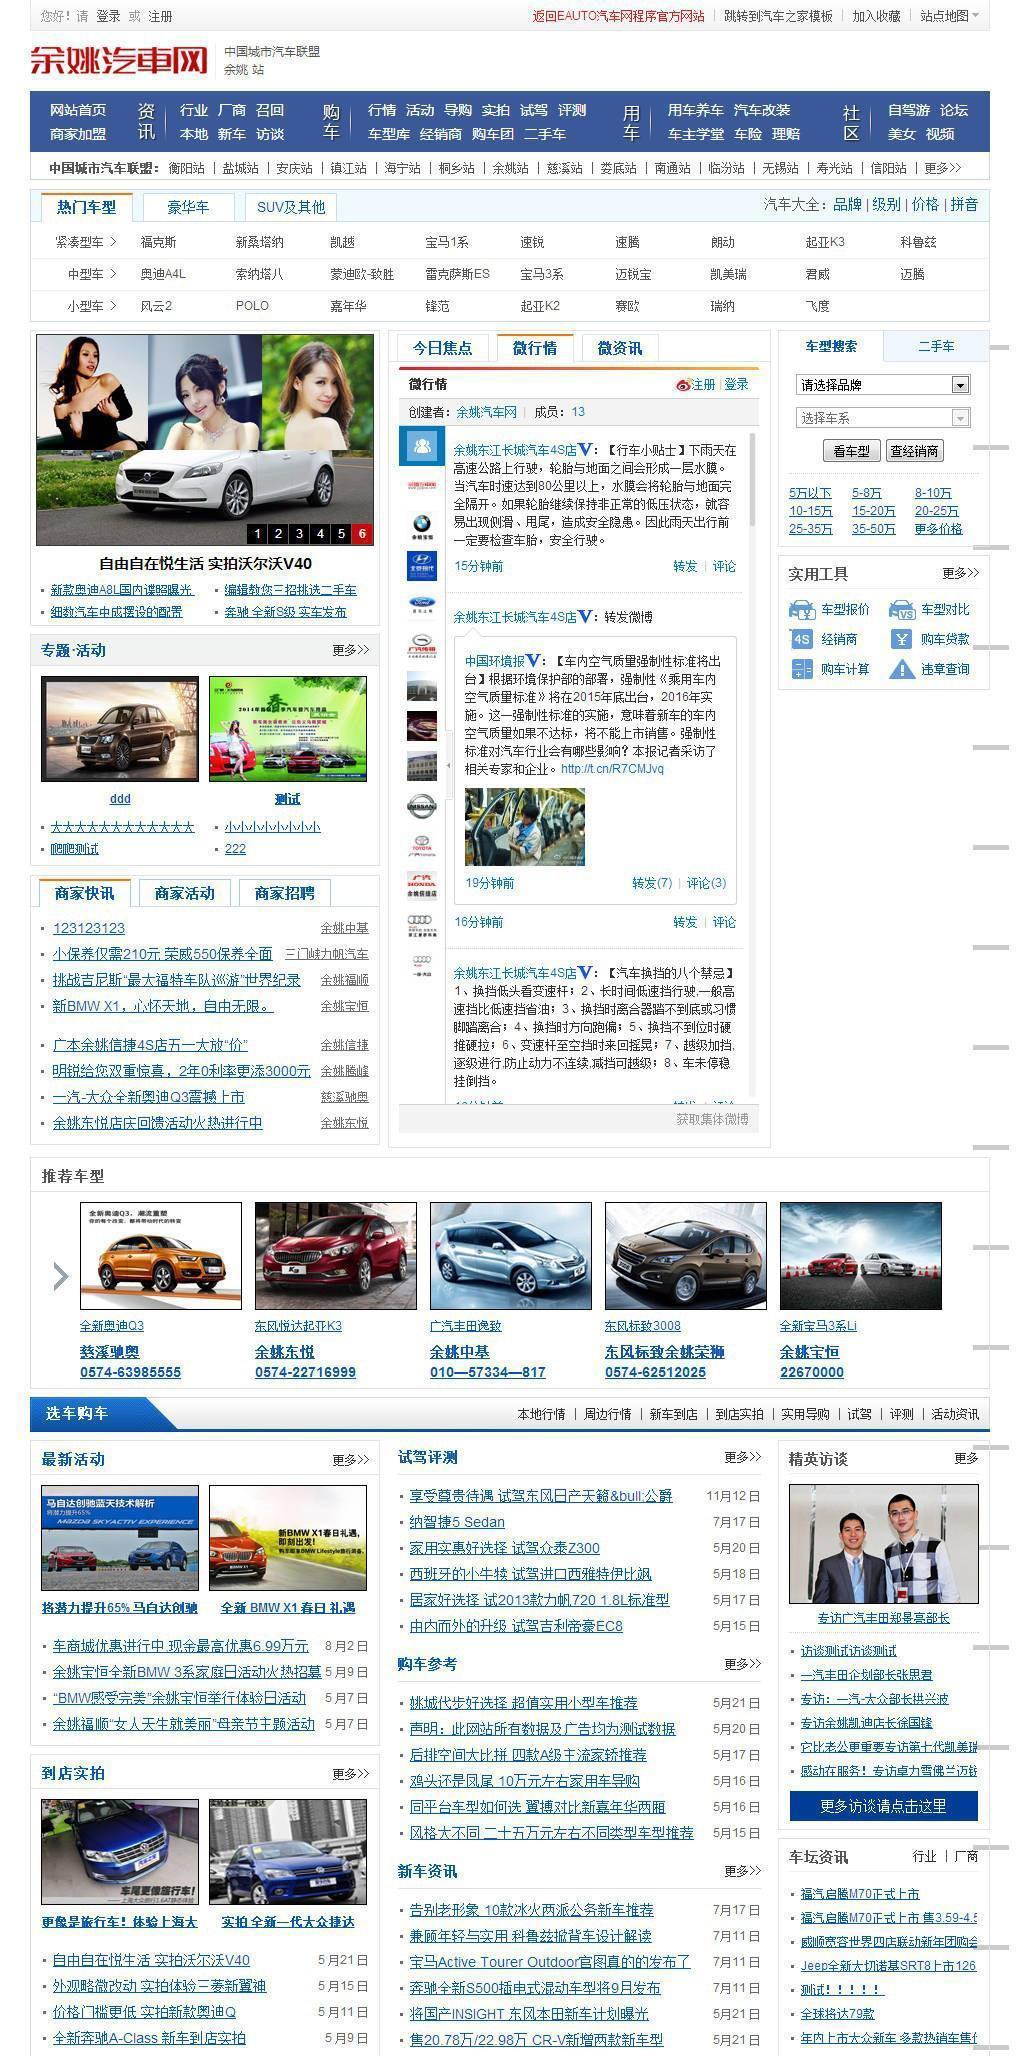Select the Honda logo avatar in the Weibo list

(421, 886)
